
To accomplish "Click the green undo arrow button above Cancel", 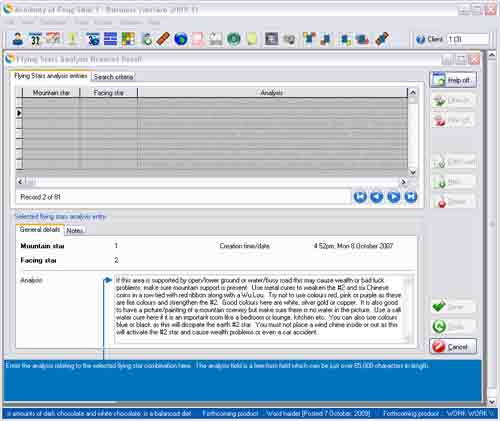I will (x=453, y=327).
